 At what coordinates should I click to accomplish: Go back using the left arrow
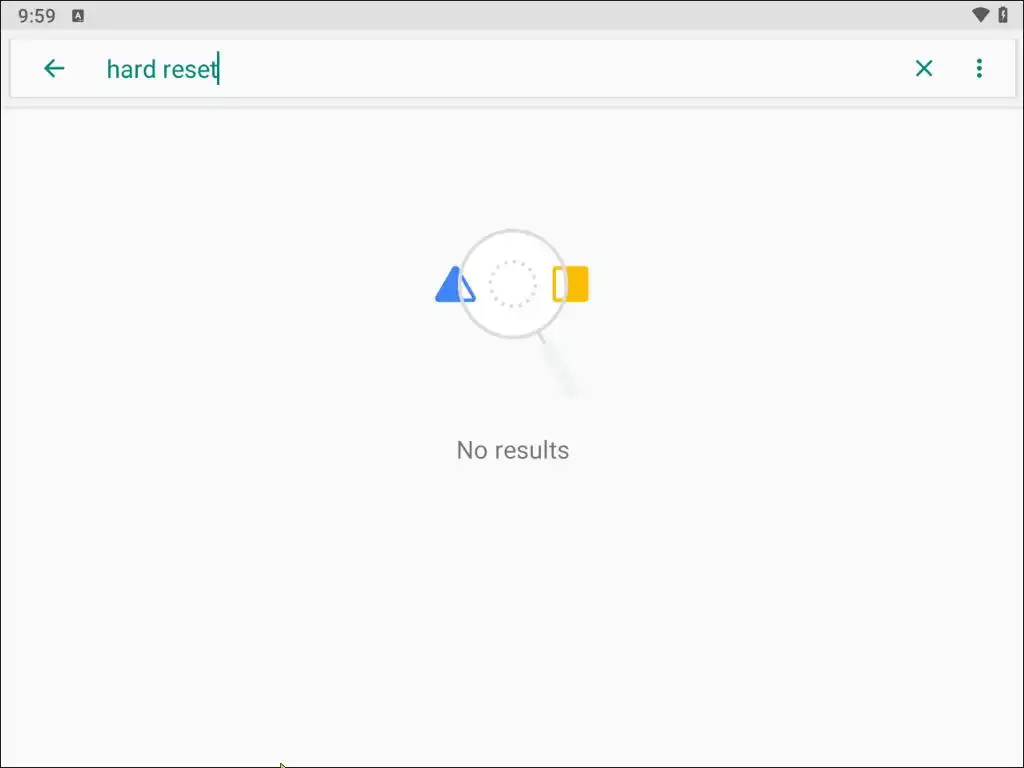(54, 69)
